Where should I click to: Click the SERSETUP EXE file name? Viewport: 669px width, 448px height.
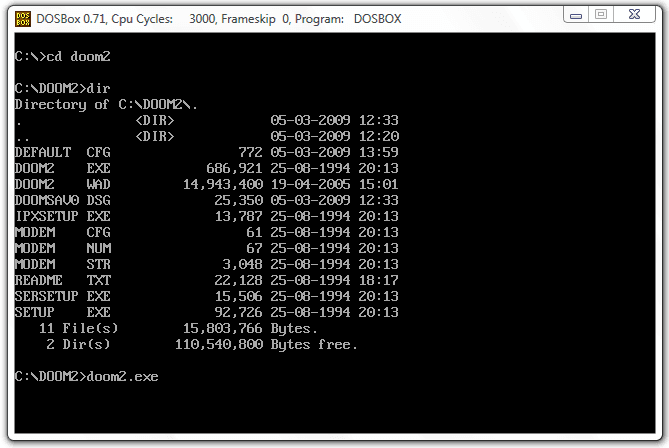(62, 296)
